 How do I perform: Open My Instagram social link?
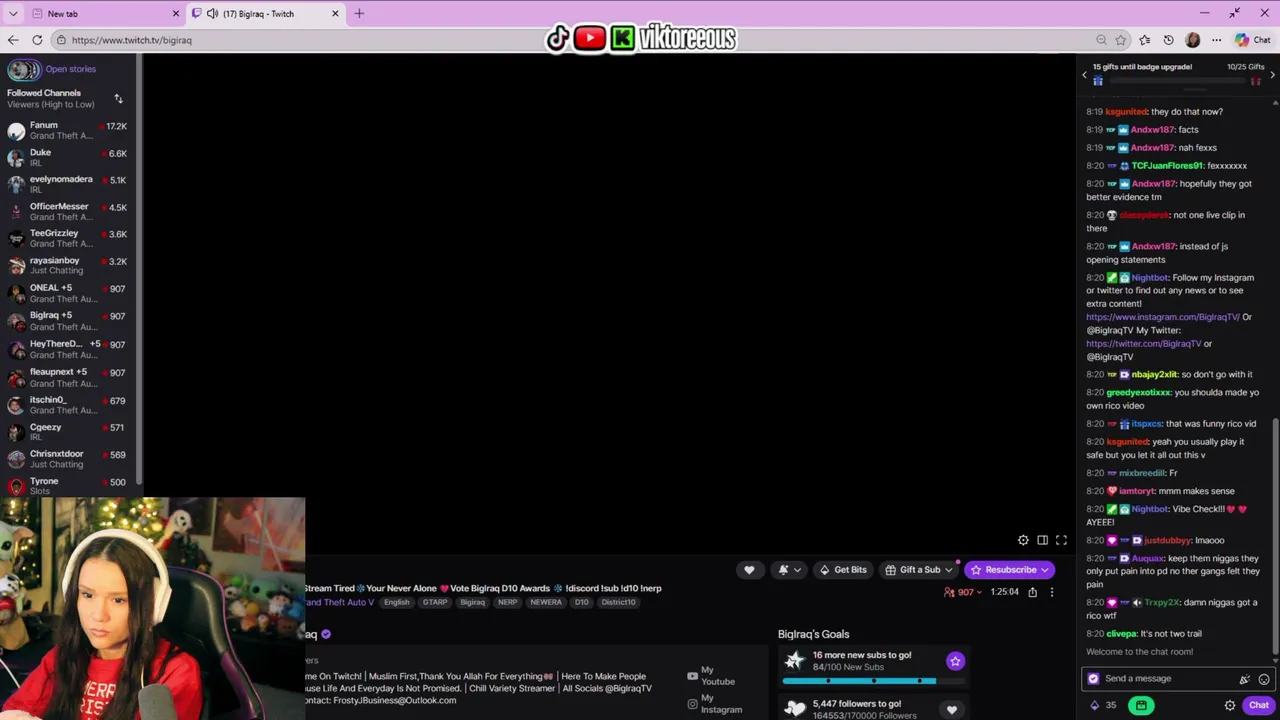(x=714, y=704)
